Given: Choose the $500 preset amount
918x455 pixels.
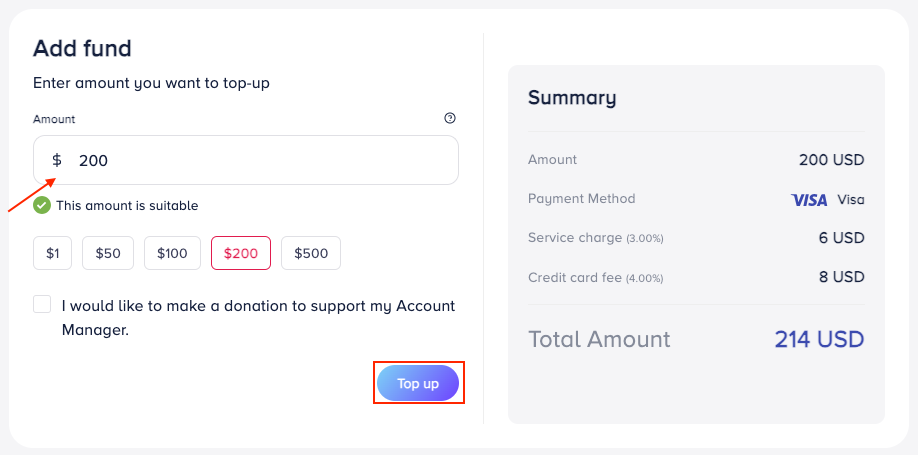Looking at the screenshot, I should tap(311, 253).
